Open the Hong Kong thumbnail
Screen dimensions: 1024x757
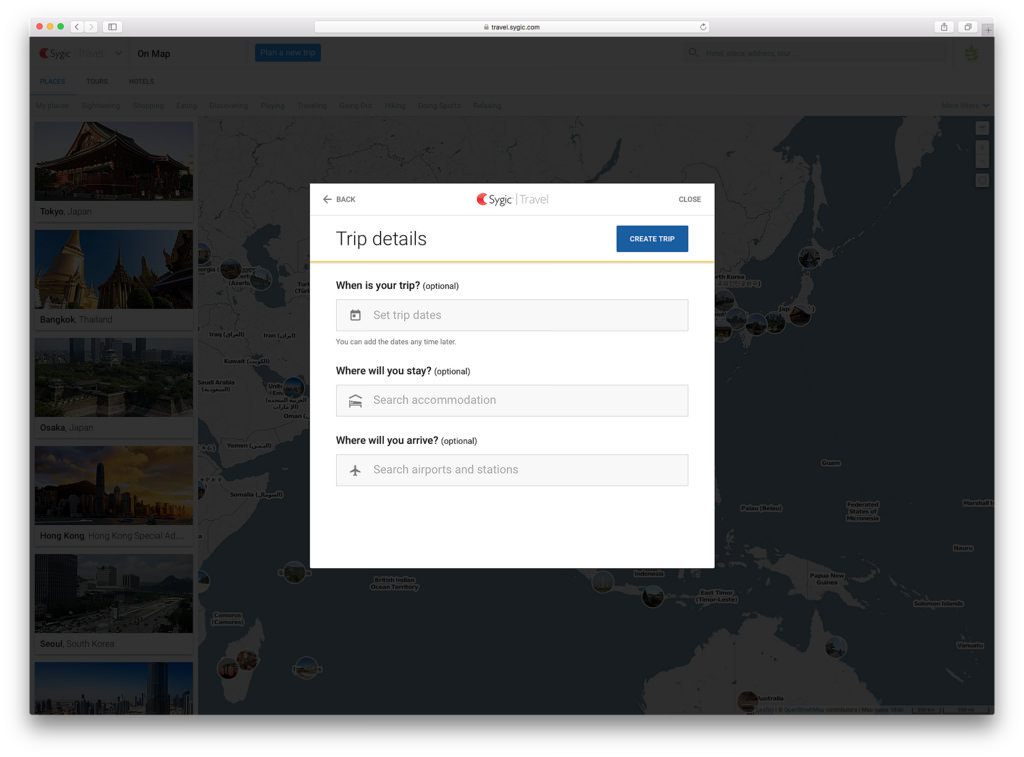pyautogui.click(x=114, y=485)
